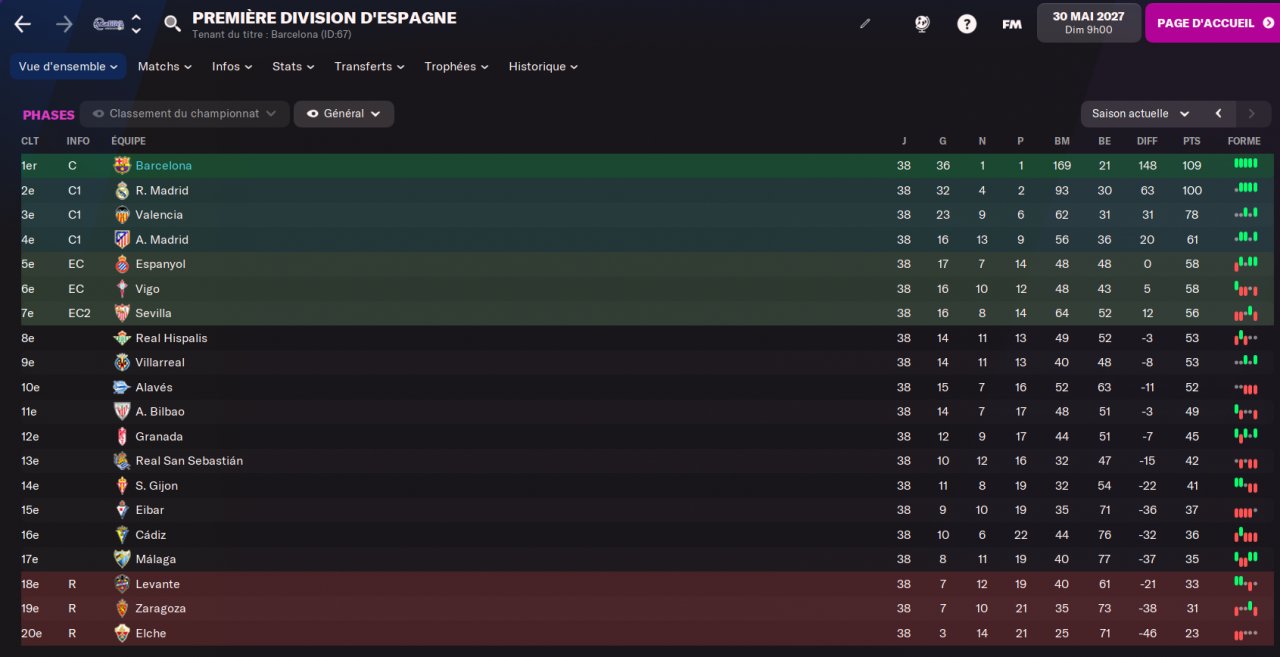
Task: Click the back navigation arrow
Action: coord(22,24)
